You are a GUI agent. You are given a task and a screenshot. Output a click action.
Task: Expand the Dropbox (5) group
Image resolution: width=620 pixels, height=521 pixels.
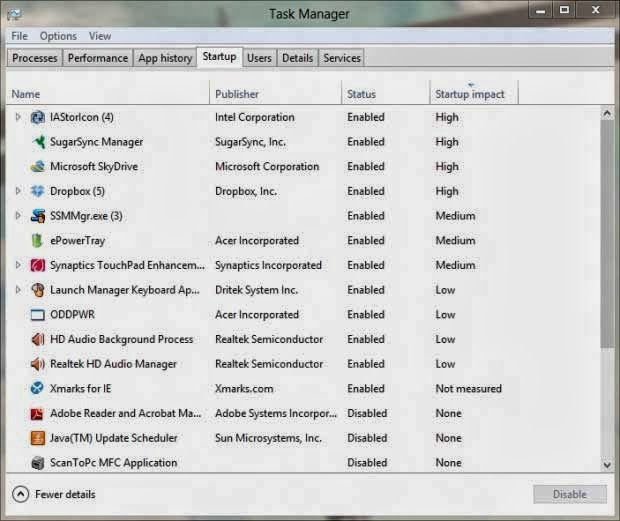(18, 191)
